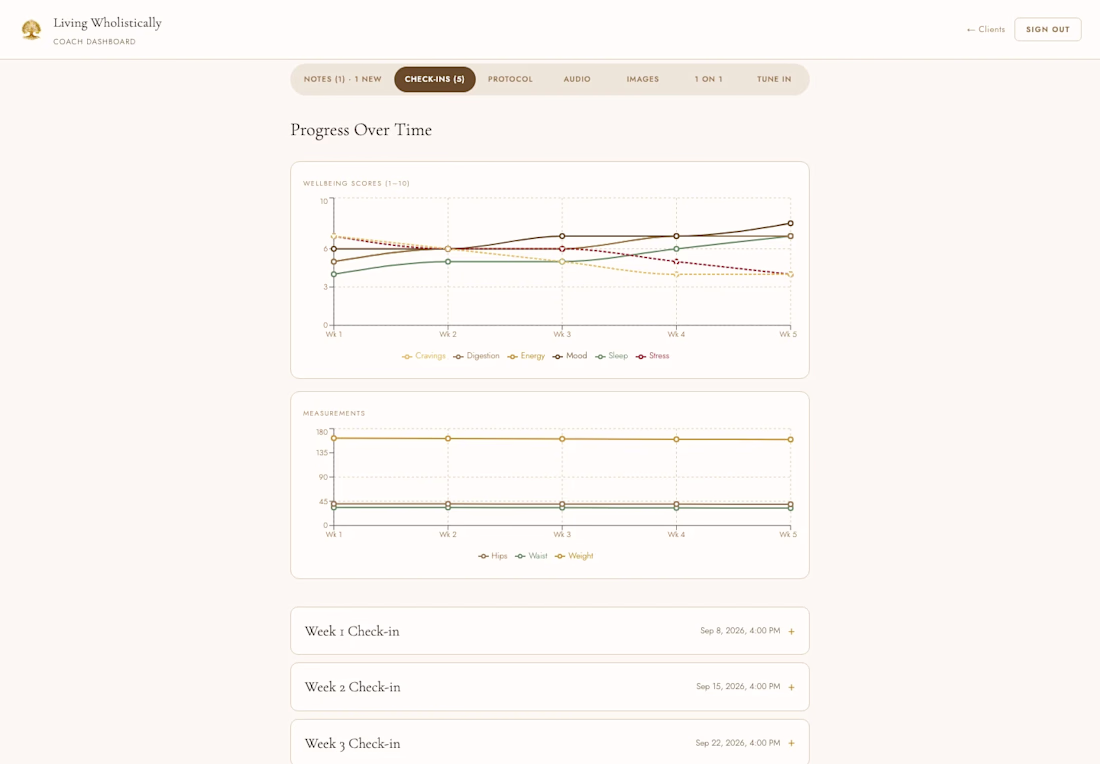This screenshot has width=1100, height=764.
Task: Click the "Week 1 Check-in" title
Action: tap(352, 631)
